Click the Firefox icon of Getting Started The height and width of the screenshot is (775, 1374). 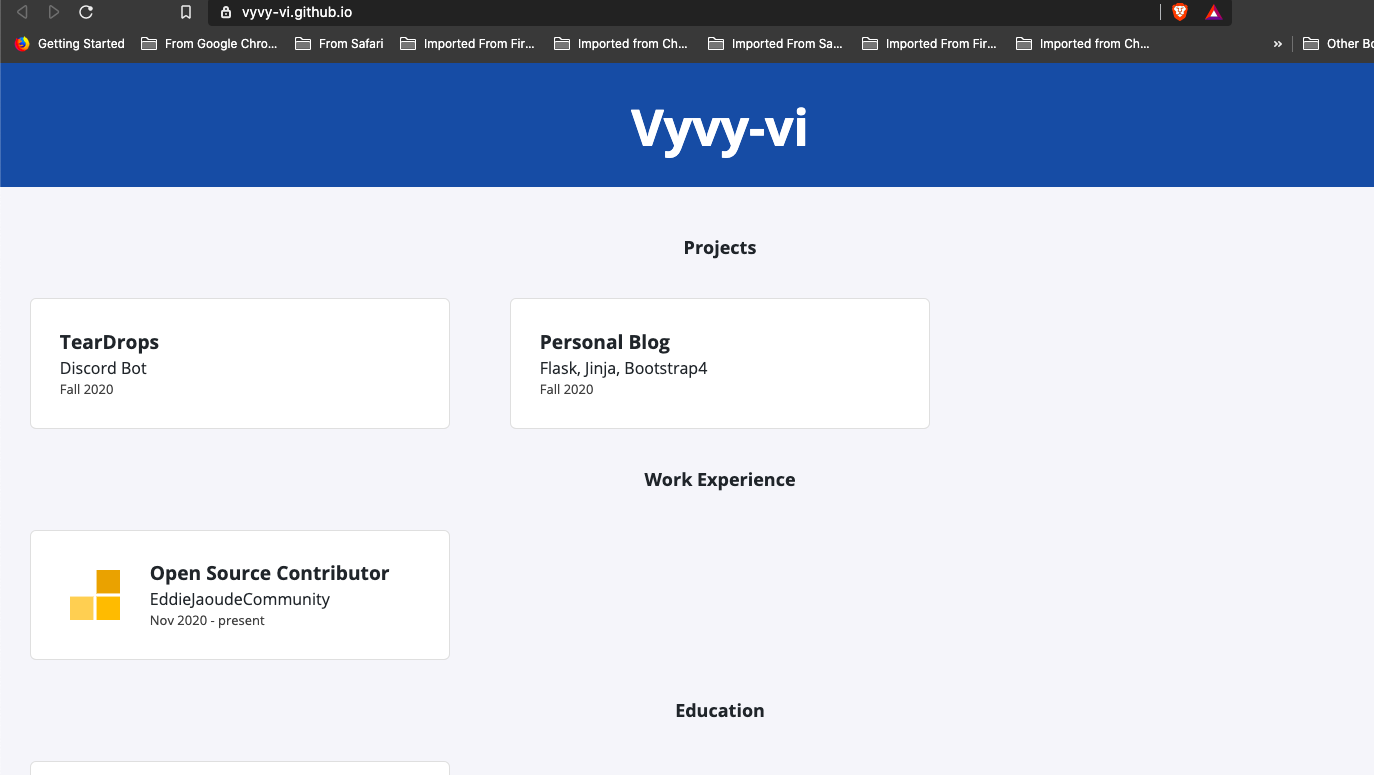[x=23, y=43]
